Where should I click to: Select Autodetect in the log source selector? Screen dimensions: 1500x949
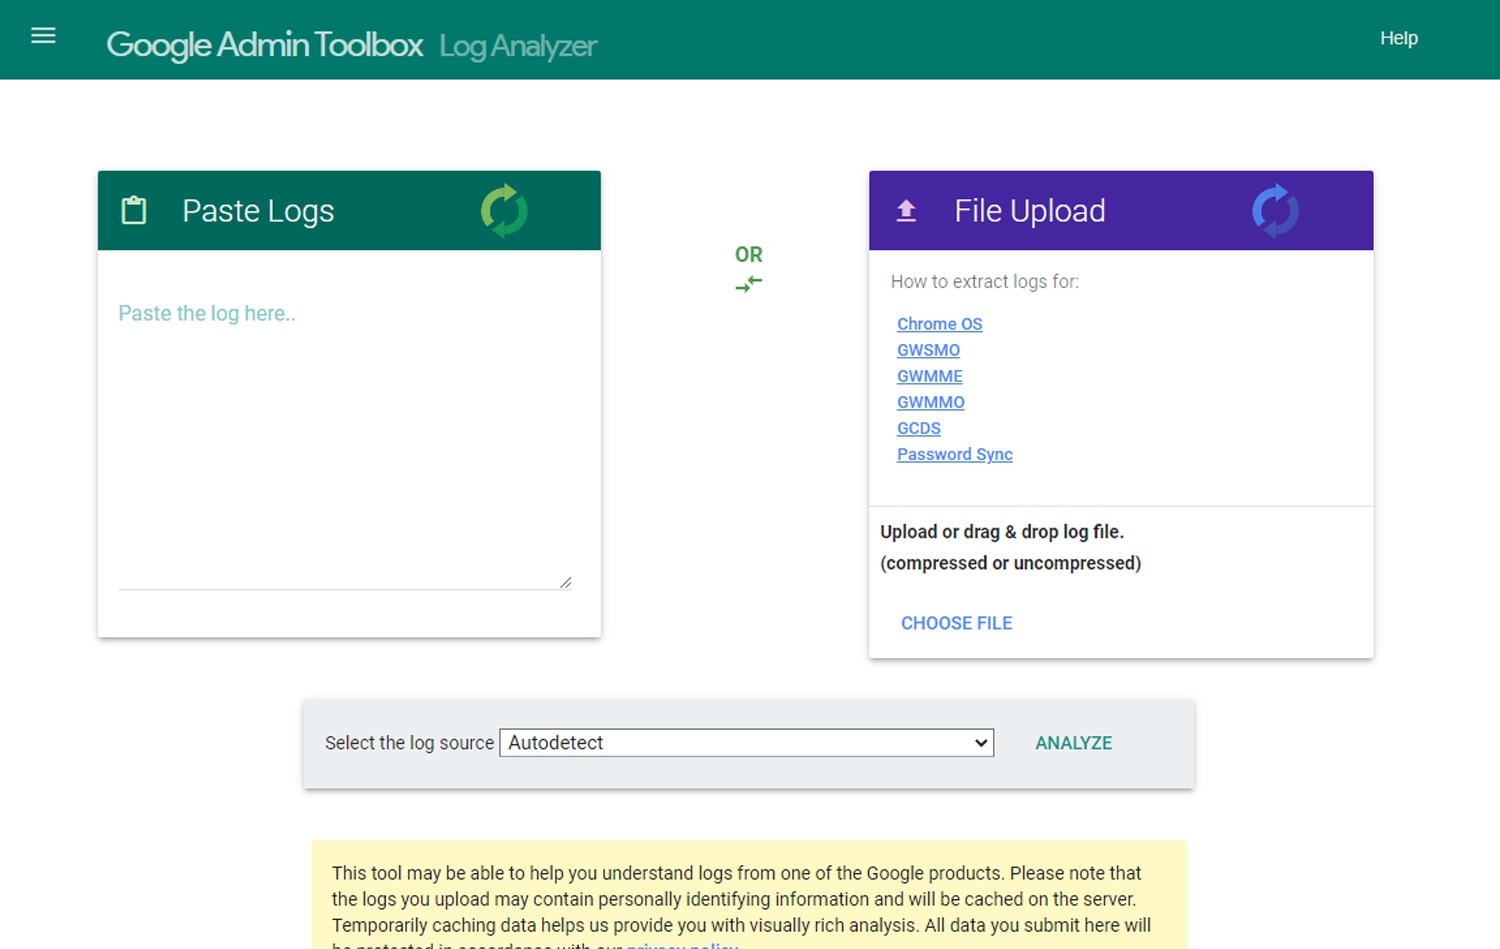click(x=745, y=743)
